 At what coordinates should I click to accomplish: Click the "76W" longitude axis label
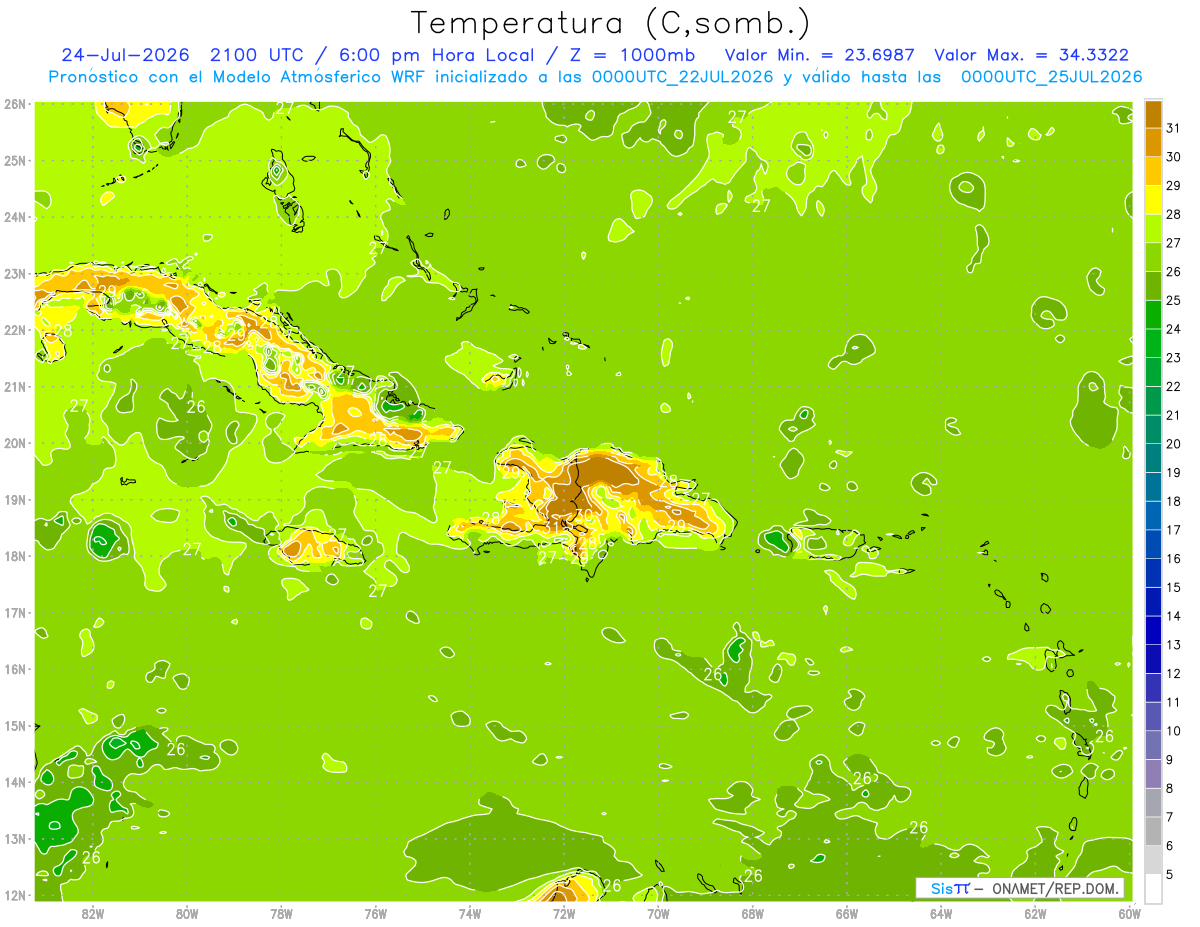pos(376,914)
